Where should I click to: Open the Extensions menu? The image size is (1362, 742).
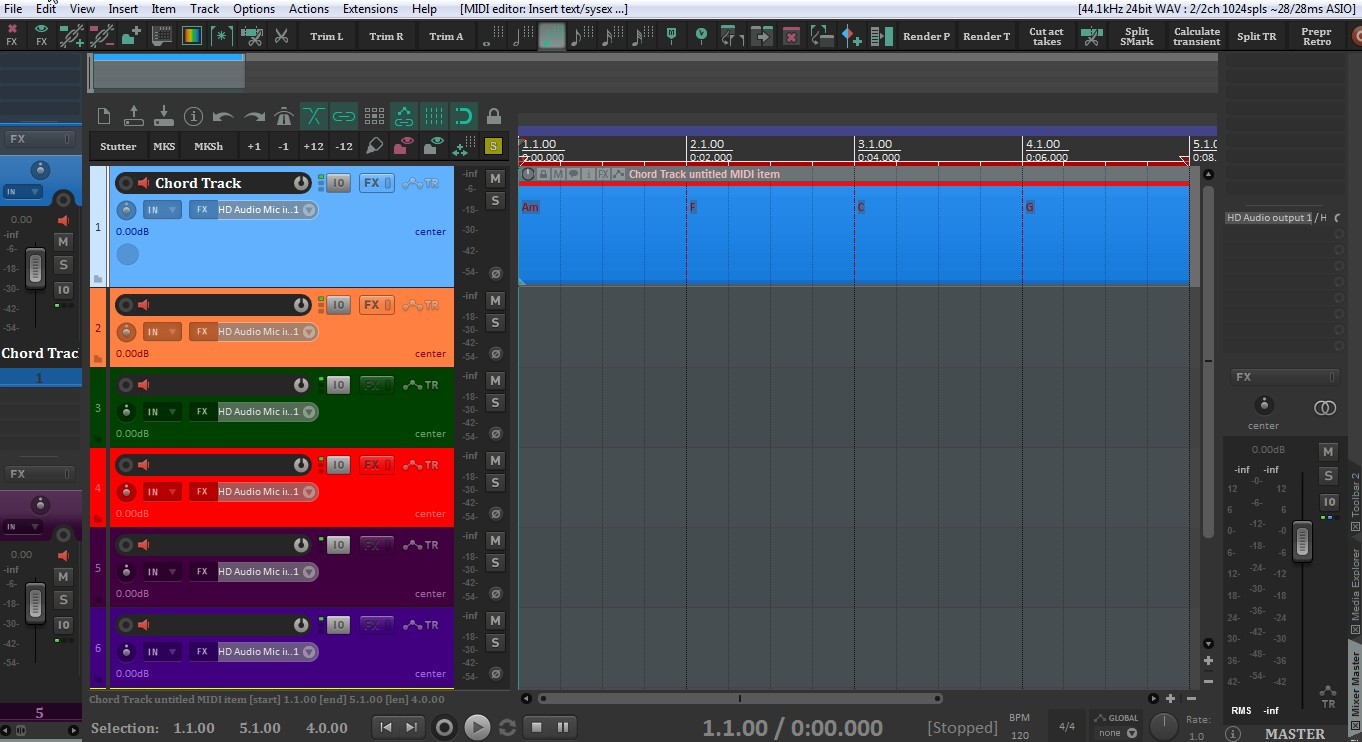pyautogui.click(x=370, y=8)
